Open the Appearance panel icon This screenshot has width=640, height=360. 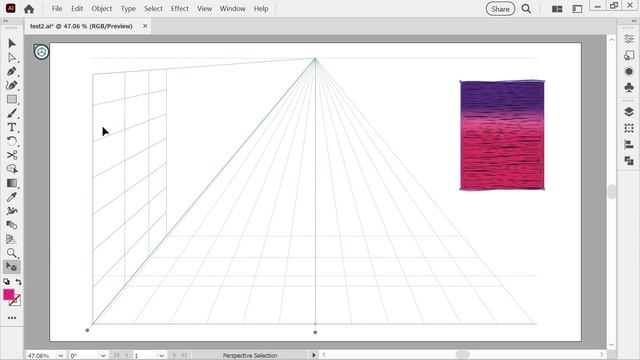pyautogui.click(x=629, y=71)
